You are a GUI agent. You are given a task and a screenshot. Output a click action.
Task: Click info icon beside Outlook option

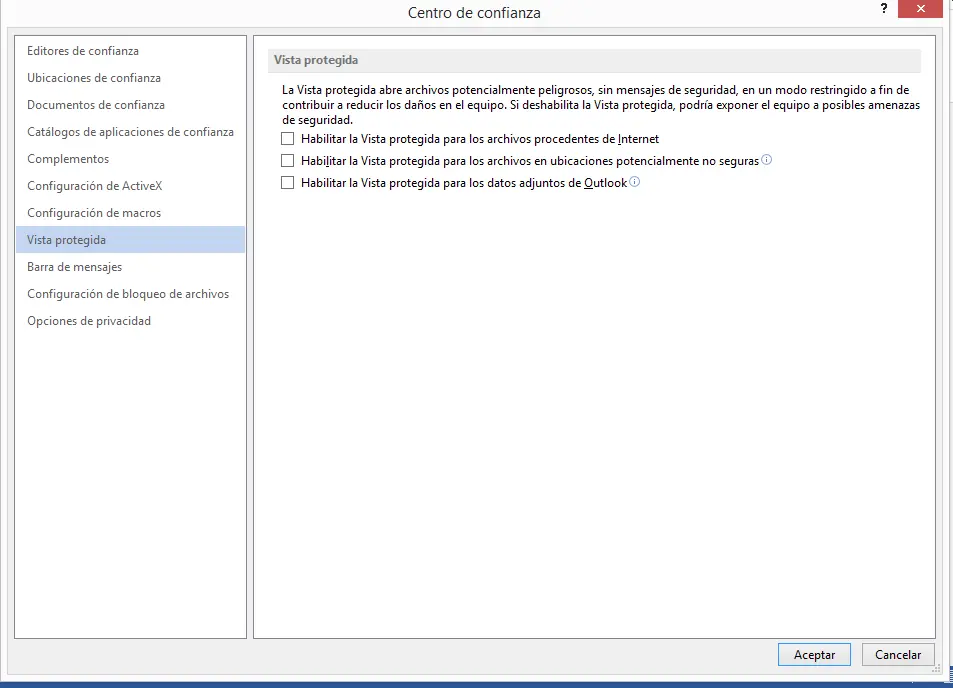point(635,181)
